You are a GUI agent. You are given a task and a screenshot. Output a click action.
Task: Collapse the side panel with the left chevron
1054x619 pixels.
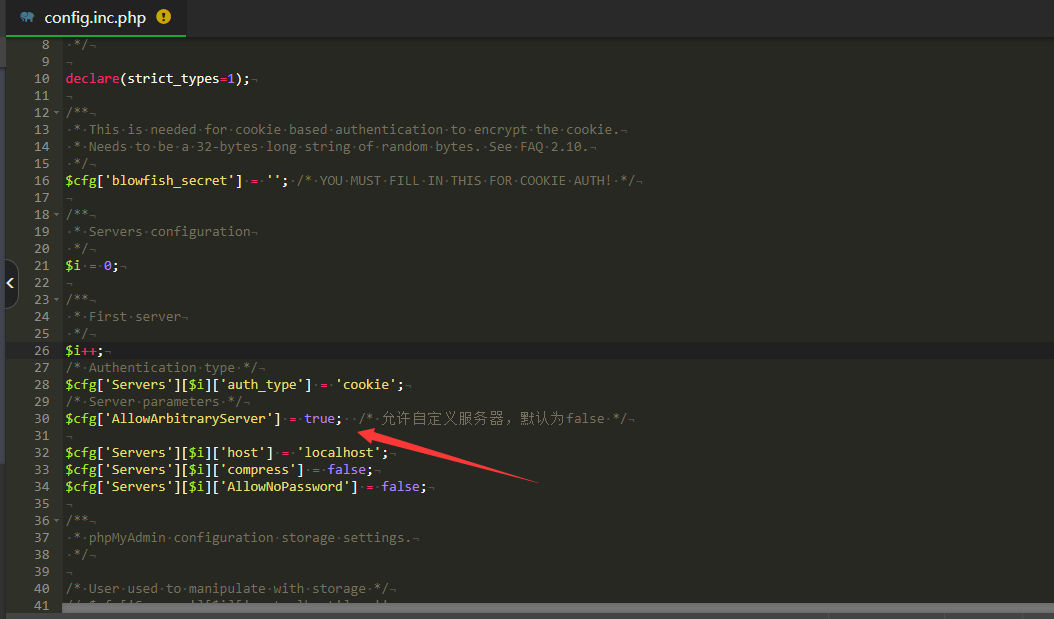(x=9, y=284)
